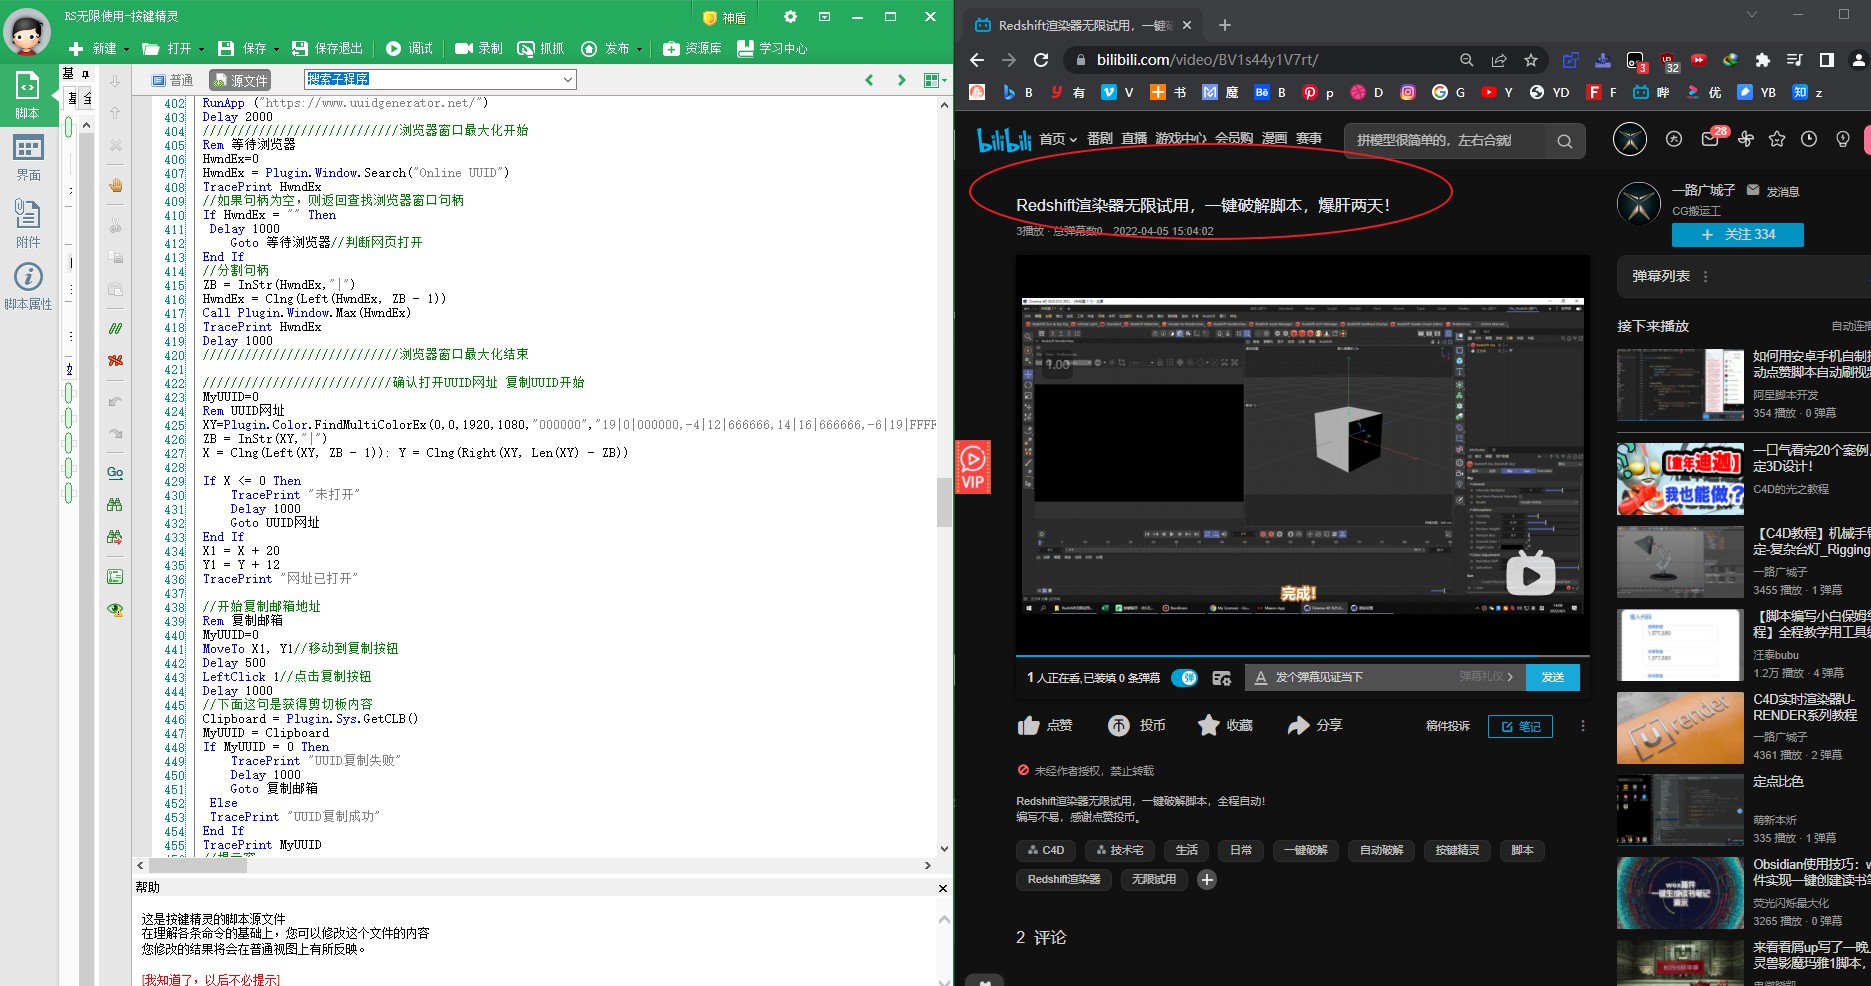Screen dimensions: 1871x986
Task: Open the 漫画 nav item on bilibili
Action: tap(1274, 139)
